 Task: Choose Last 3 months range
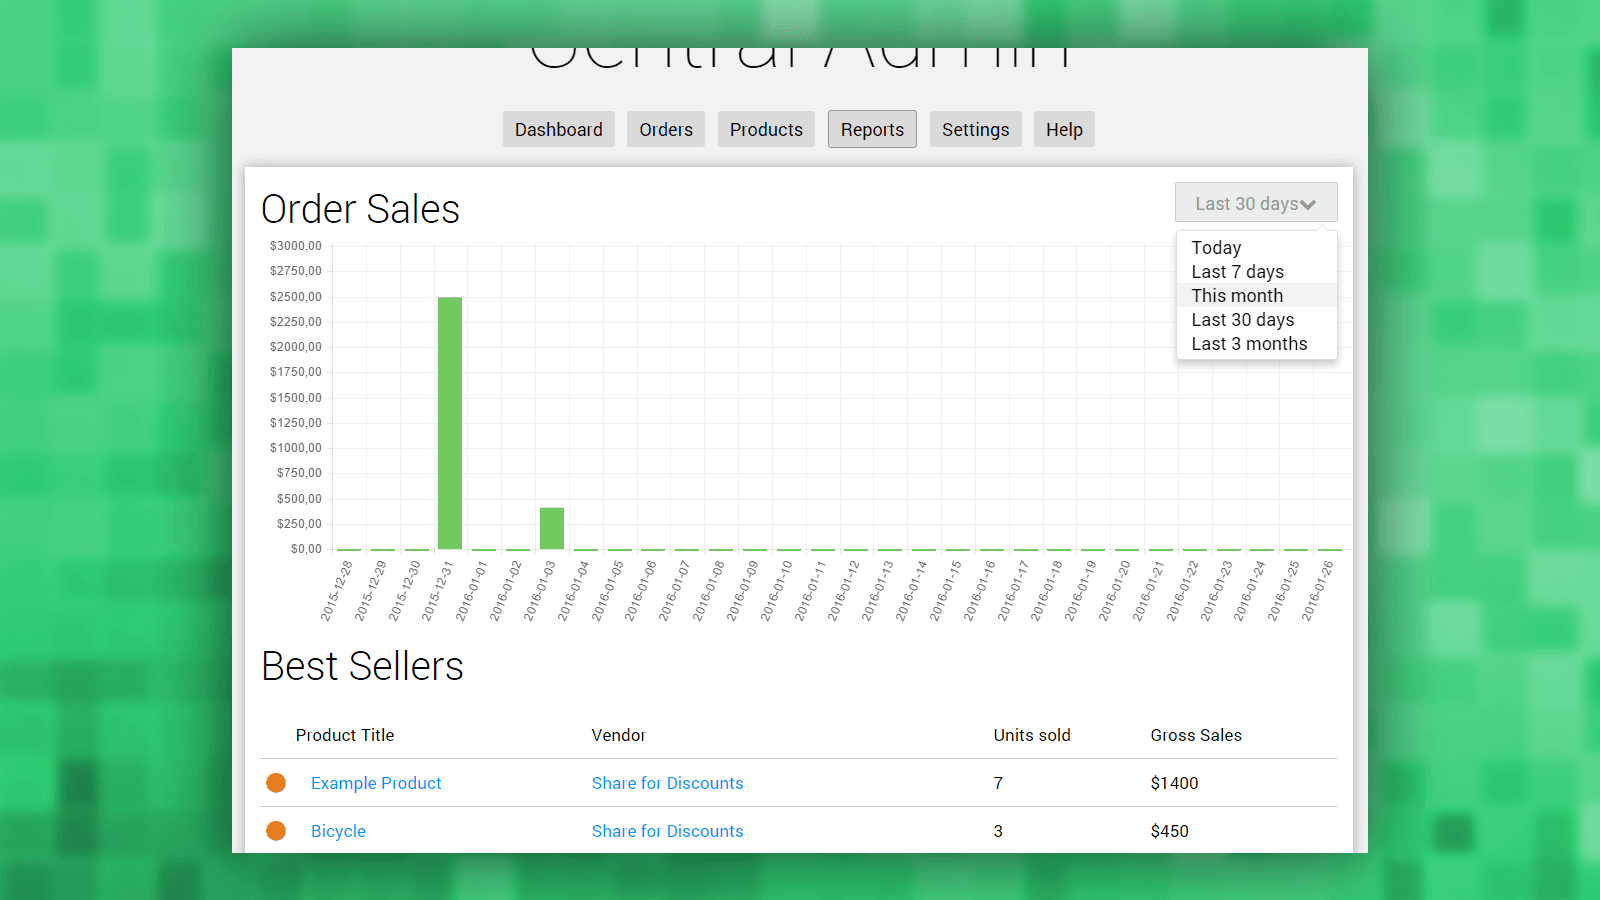pyautogui.click(x=1249, y=344)
